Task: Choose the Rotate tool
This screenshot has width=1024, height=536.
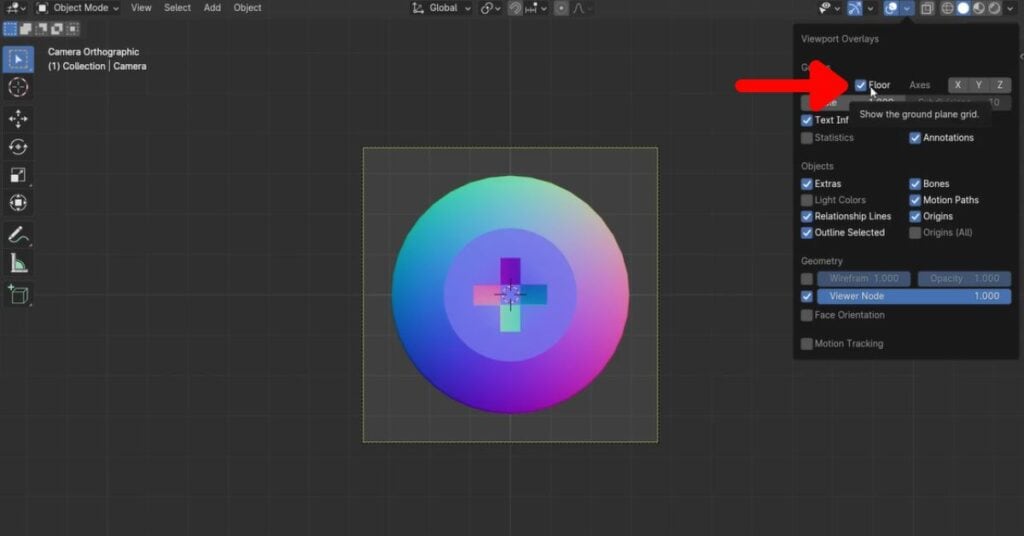Action: pos(18,147)
